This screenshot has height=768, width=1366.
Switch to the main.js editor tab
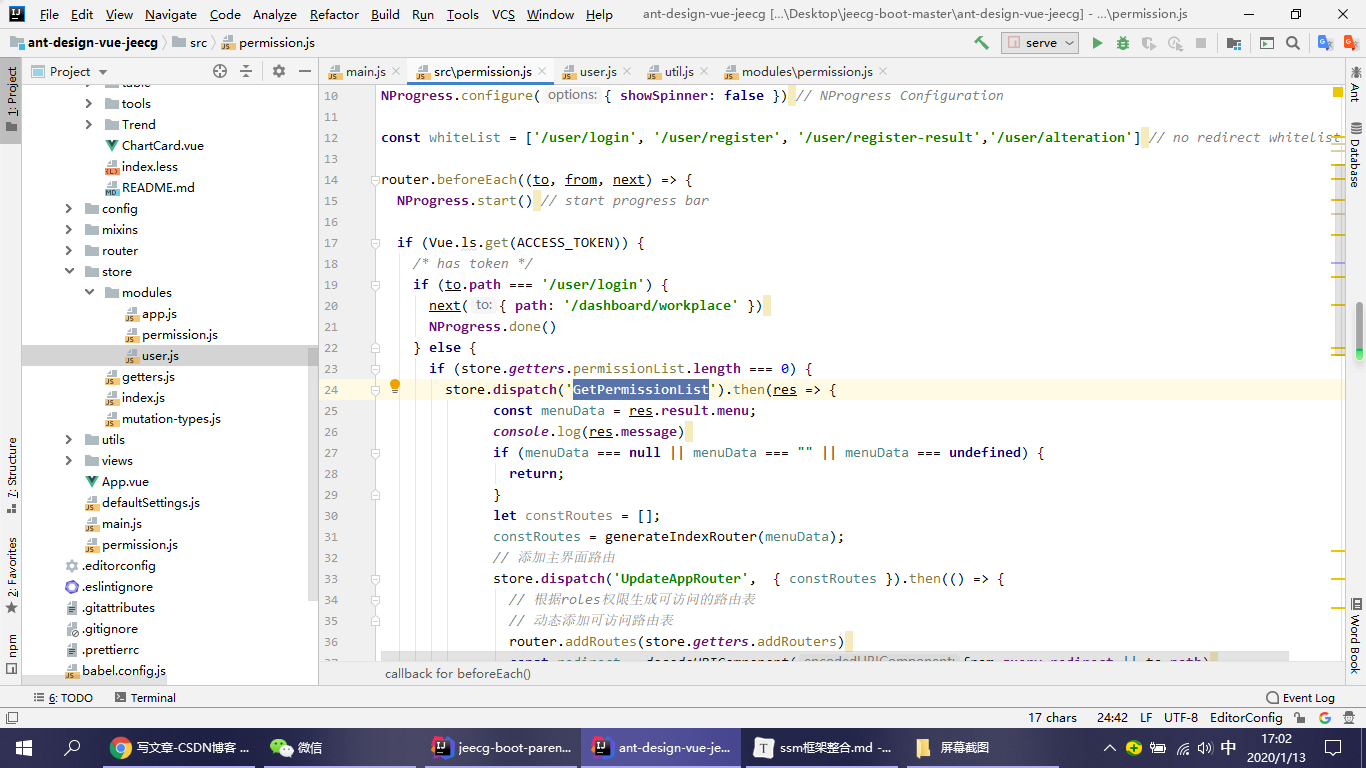tap(365, 71)
